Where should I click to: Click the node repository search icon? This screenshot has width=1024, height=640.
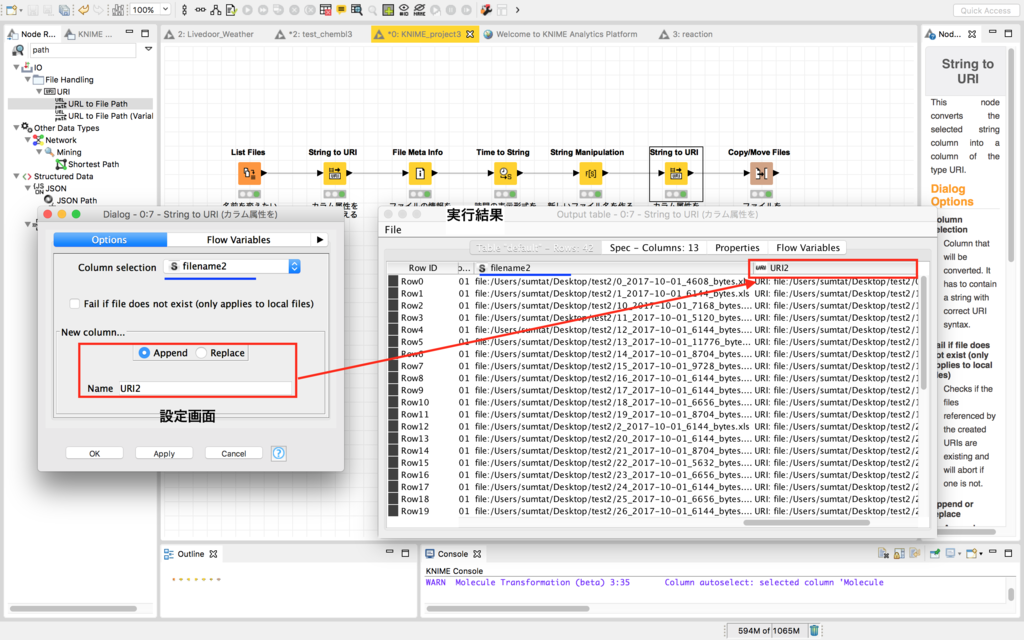click(18, 50)
